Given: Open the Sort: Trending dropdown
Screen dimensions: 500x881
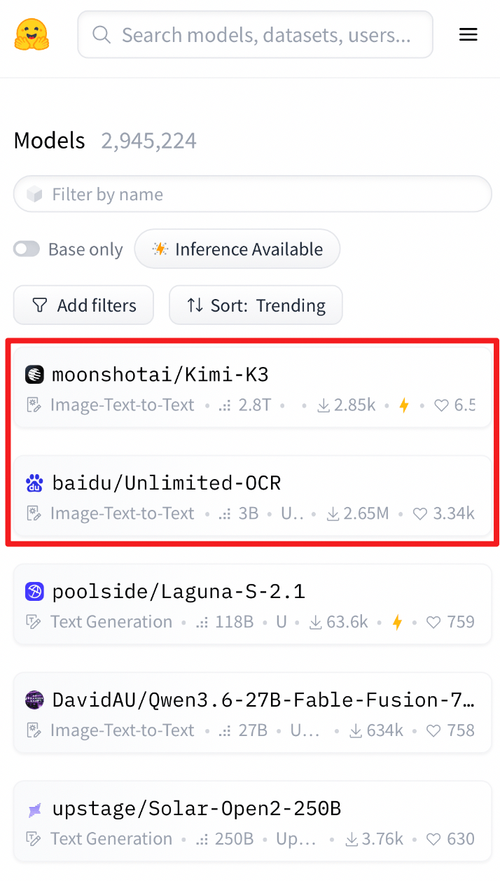Looking at the screenshot, I should tap(256, 305).
